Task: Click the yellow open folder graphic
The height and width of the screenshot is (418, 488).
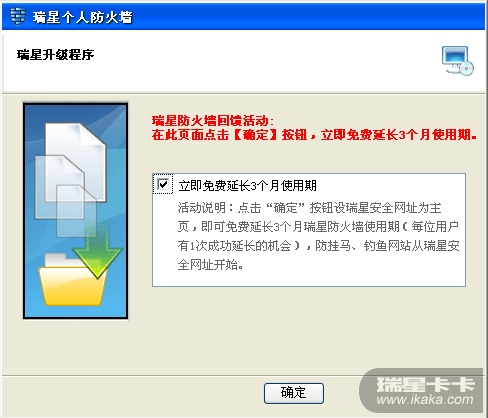Action: point(73,283)
